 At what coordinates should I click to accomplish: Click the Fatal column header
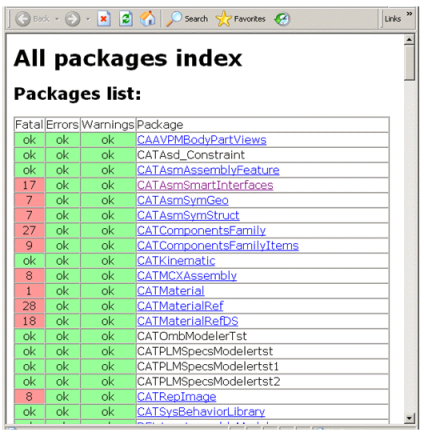[29, 125]
